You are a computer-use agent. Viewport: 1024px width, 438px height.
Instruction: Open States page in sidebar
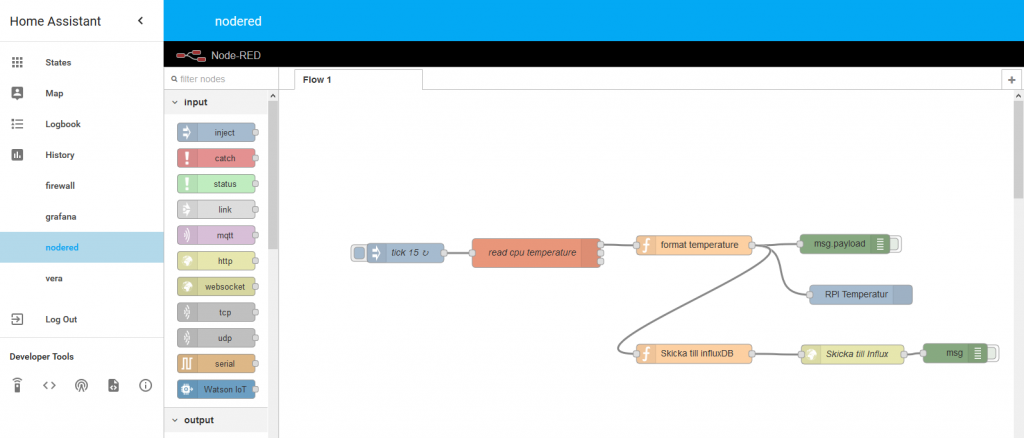58,63
